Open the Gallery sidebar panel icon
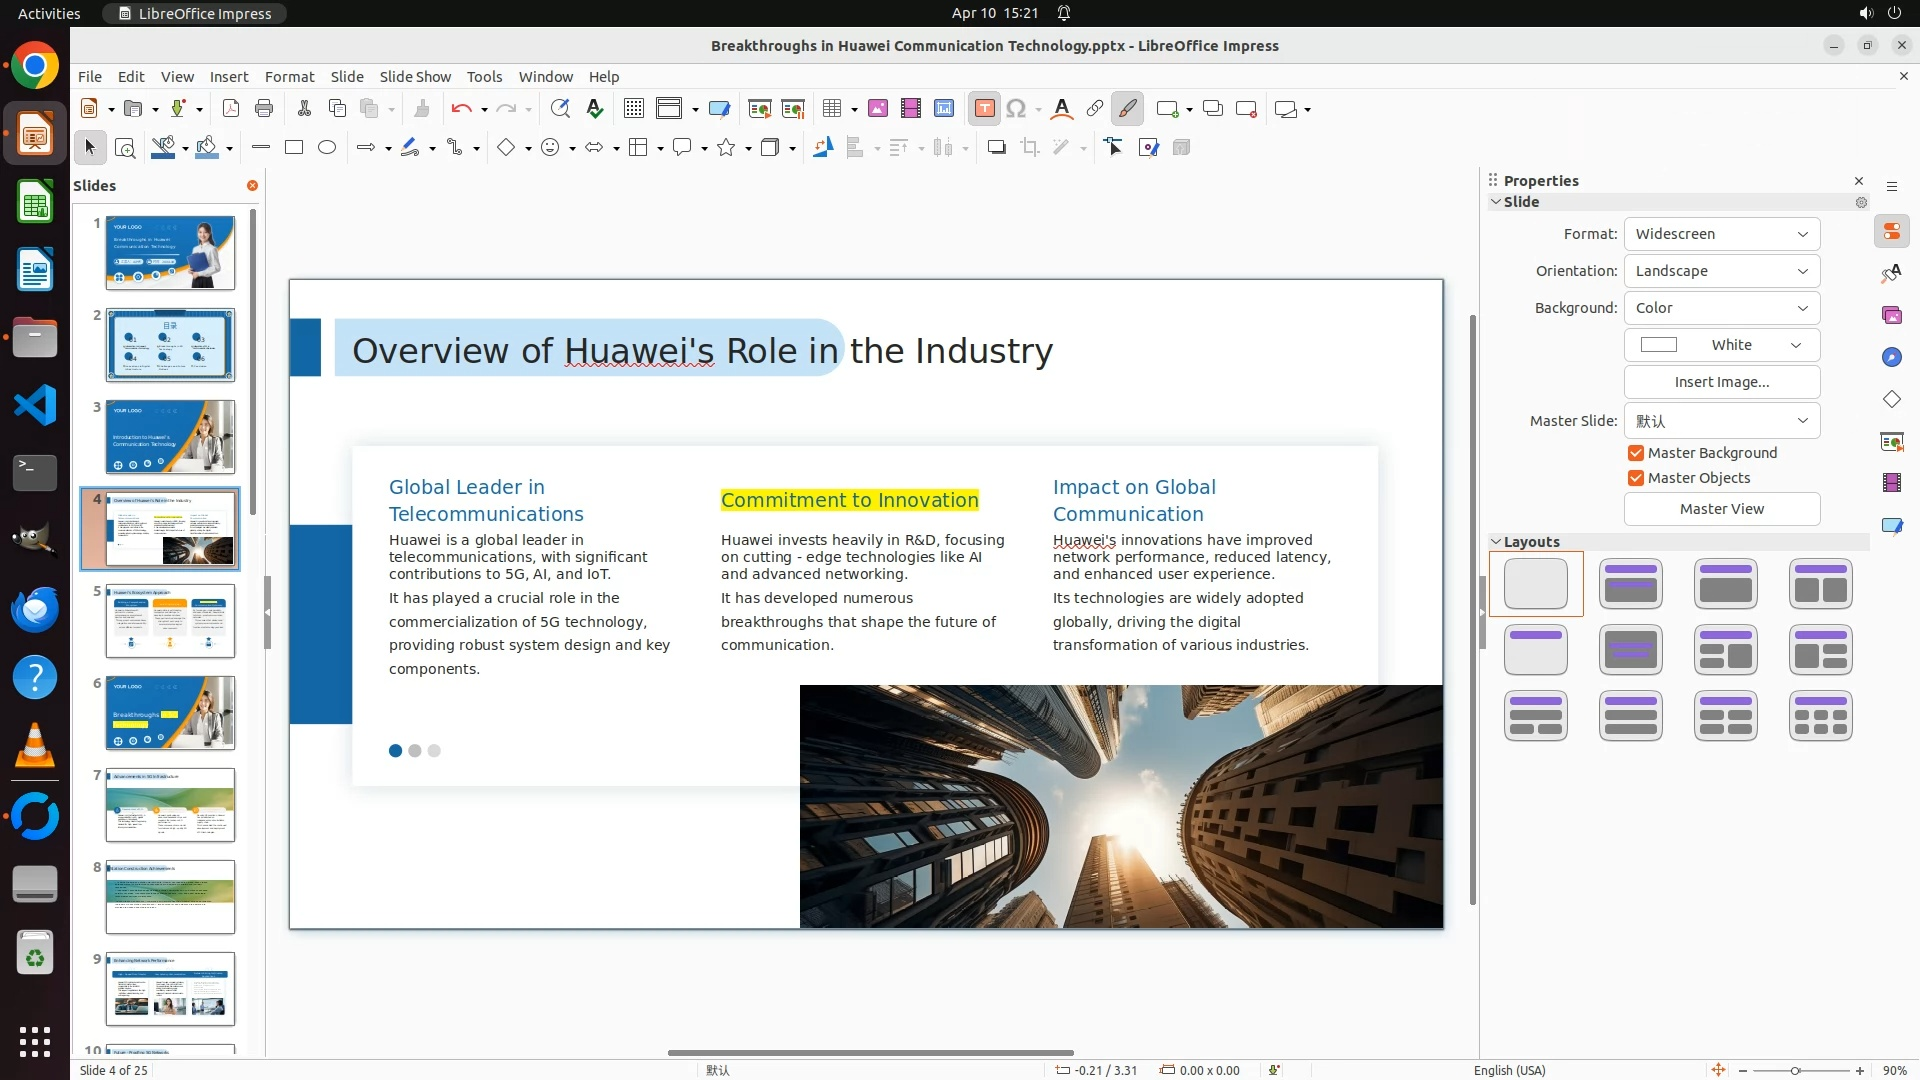1920x1080 pixels. pos(1891,316)
